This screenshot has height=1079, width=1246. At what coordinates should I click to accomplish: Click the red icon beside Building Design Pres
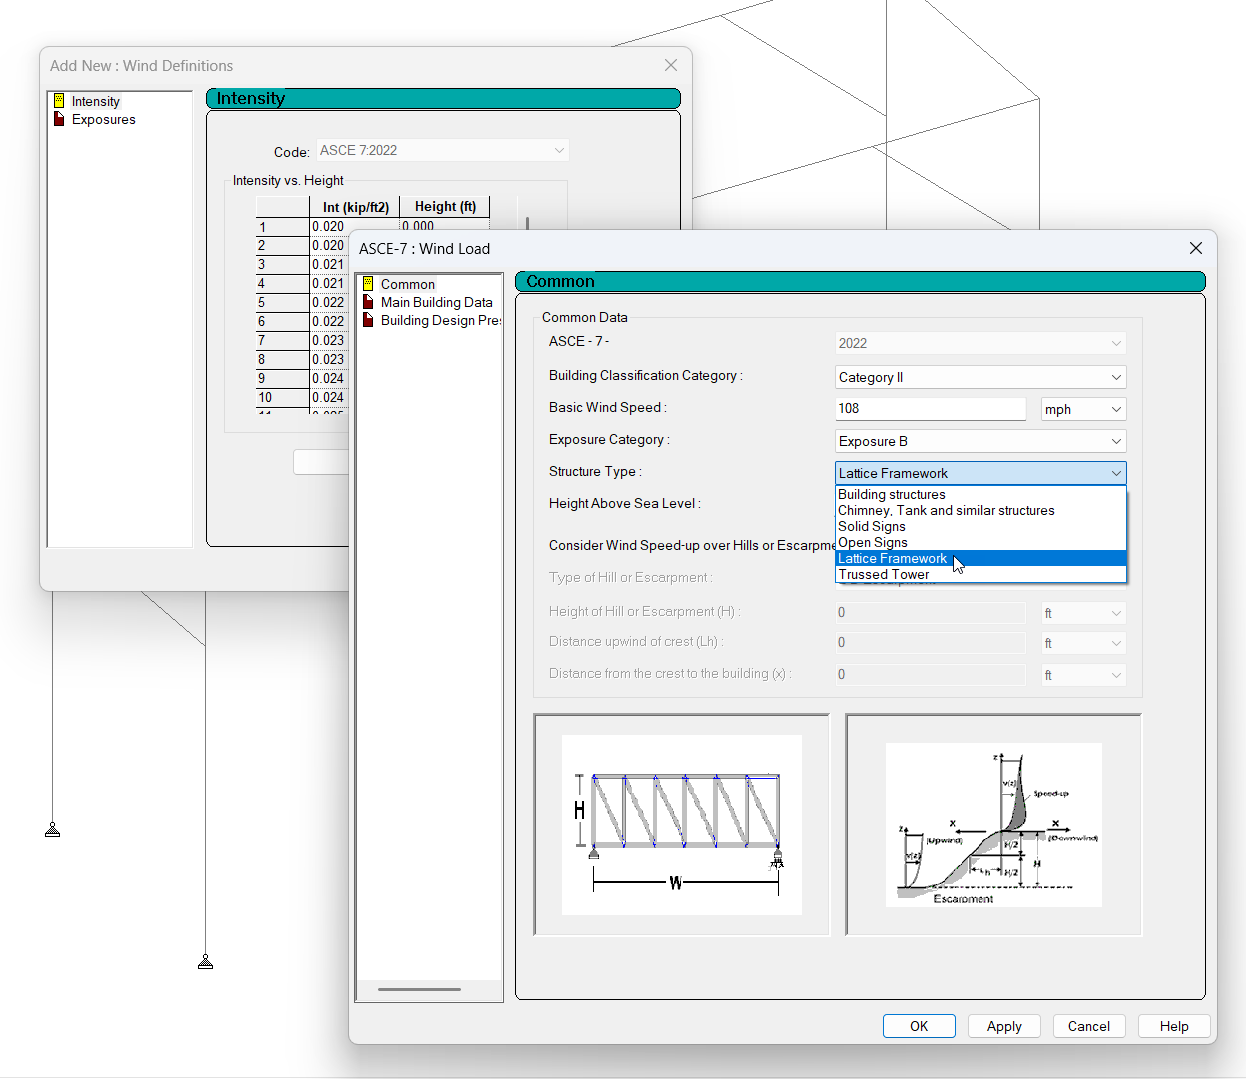pos(370,320)
